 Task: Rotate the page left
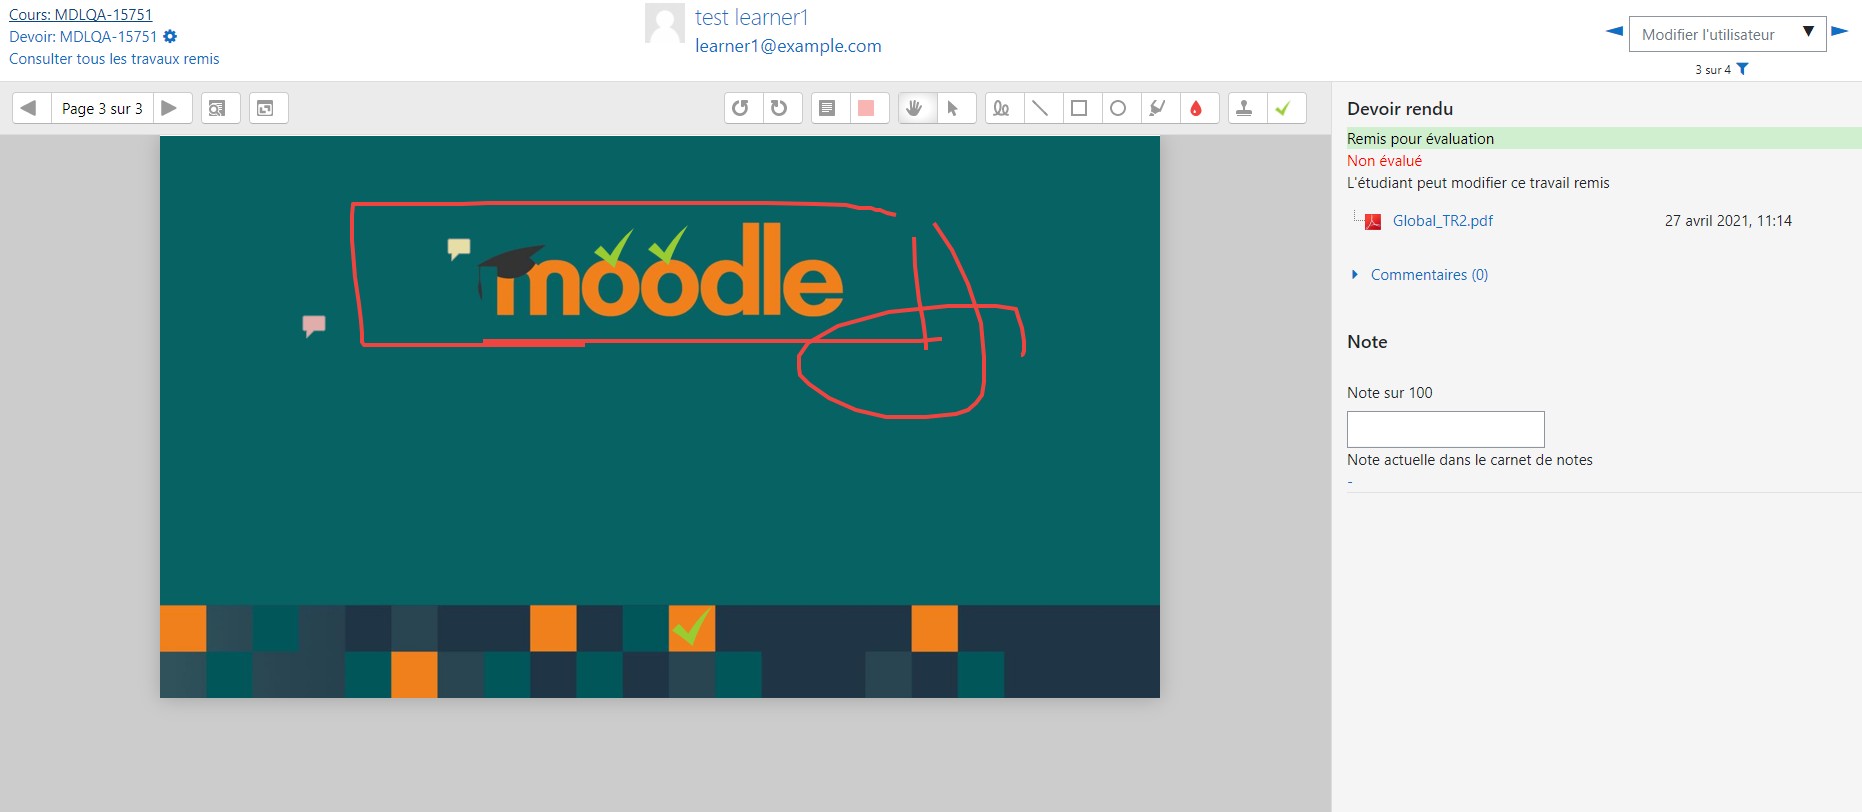743,108
